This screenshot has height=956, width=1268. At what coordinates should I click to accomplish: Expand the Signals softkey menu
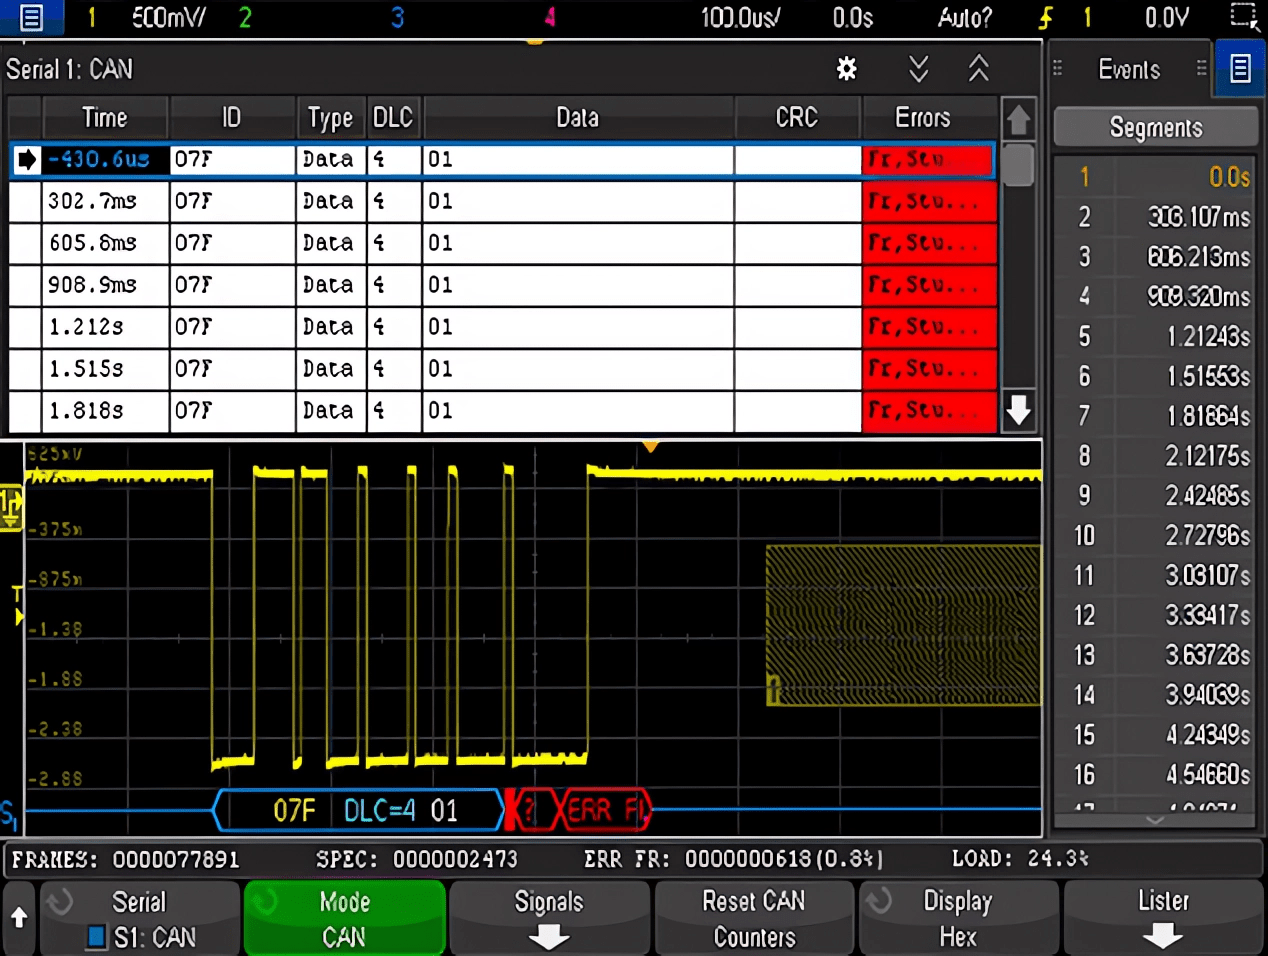point(549,918)
